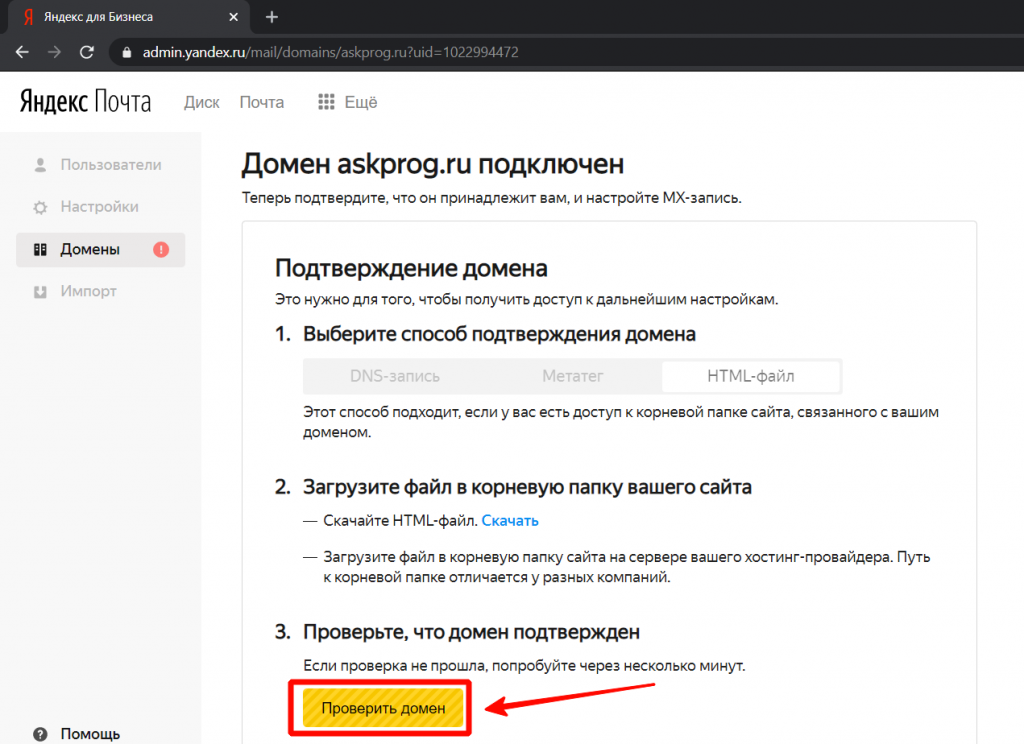Reload the page with refresh icon

(86, 52)
